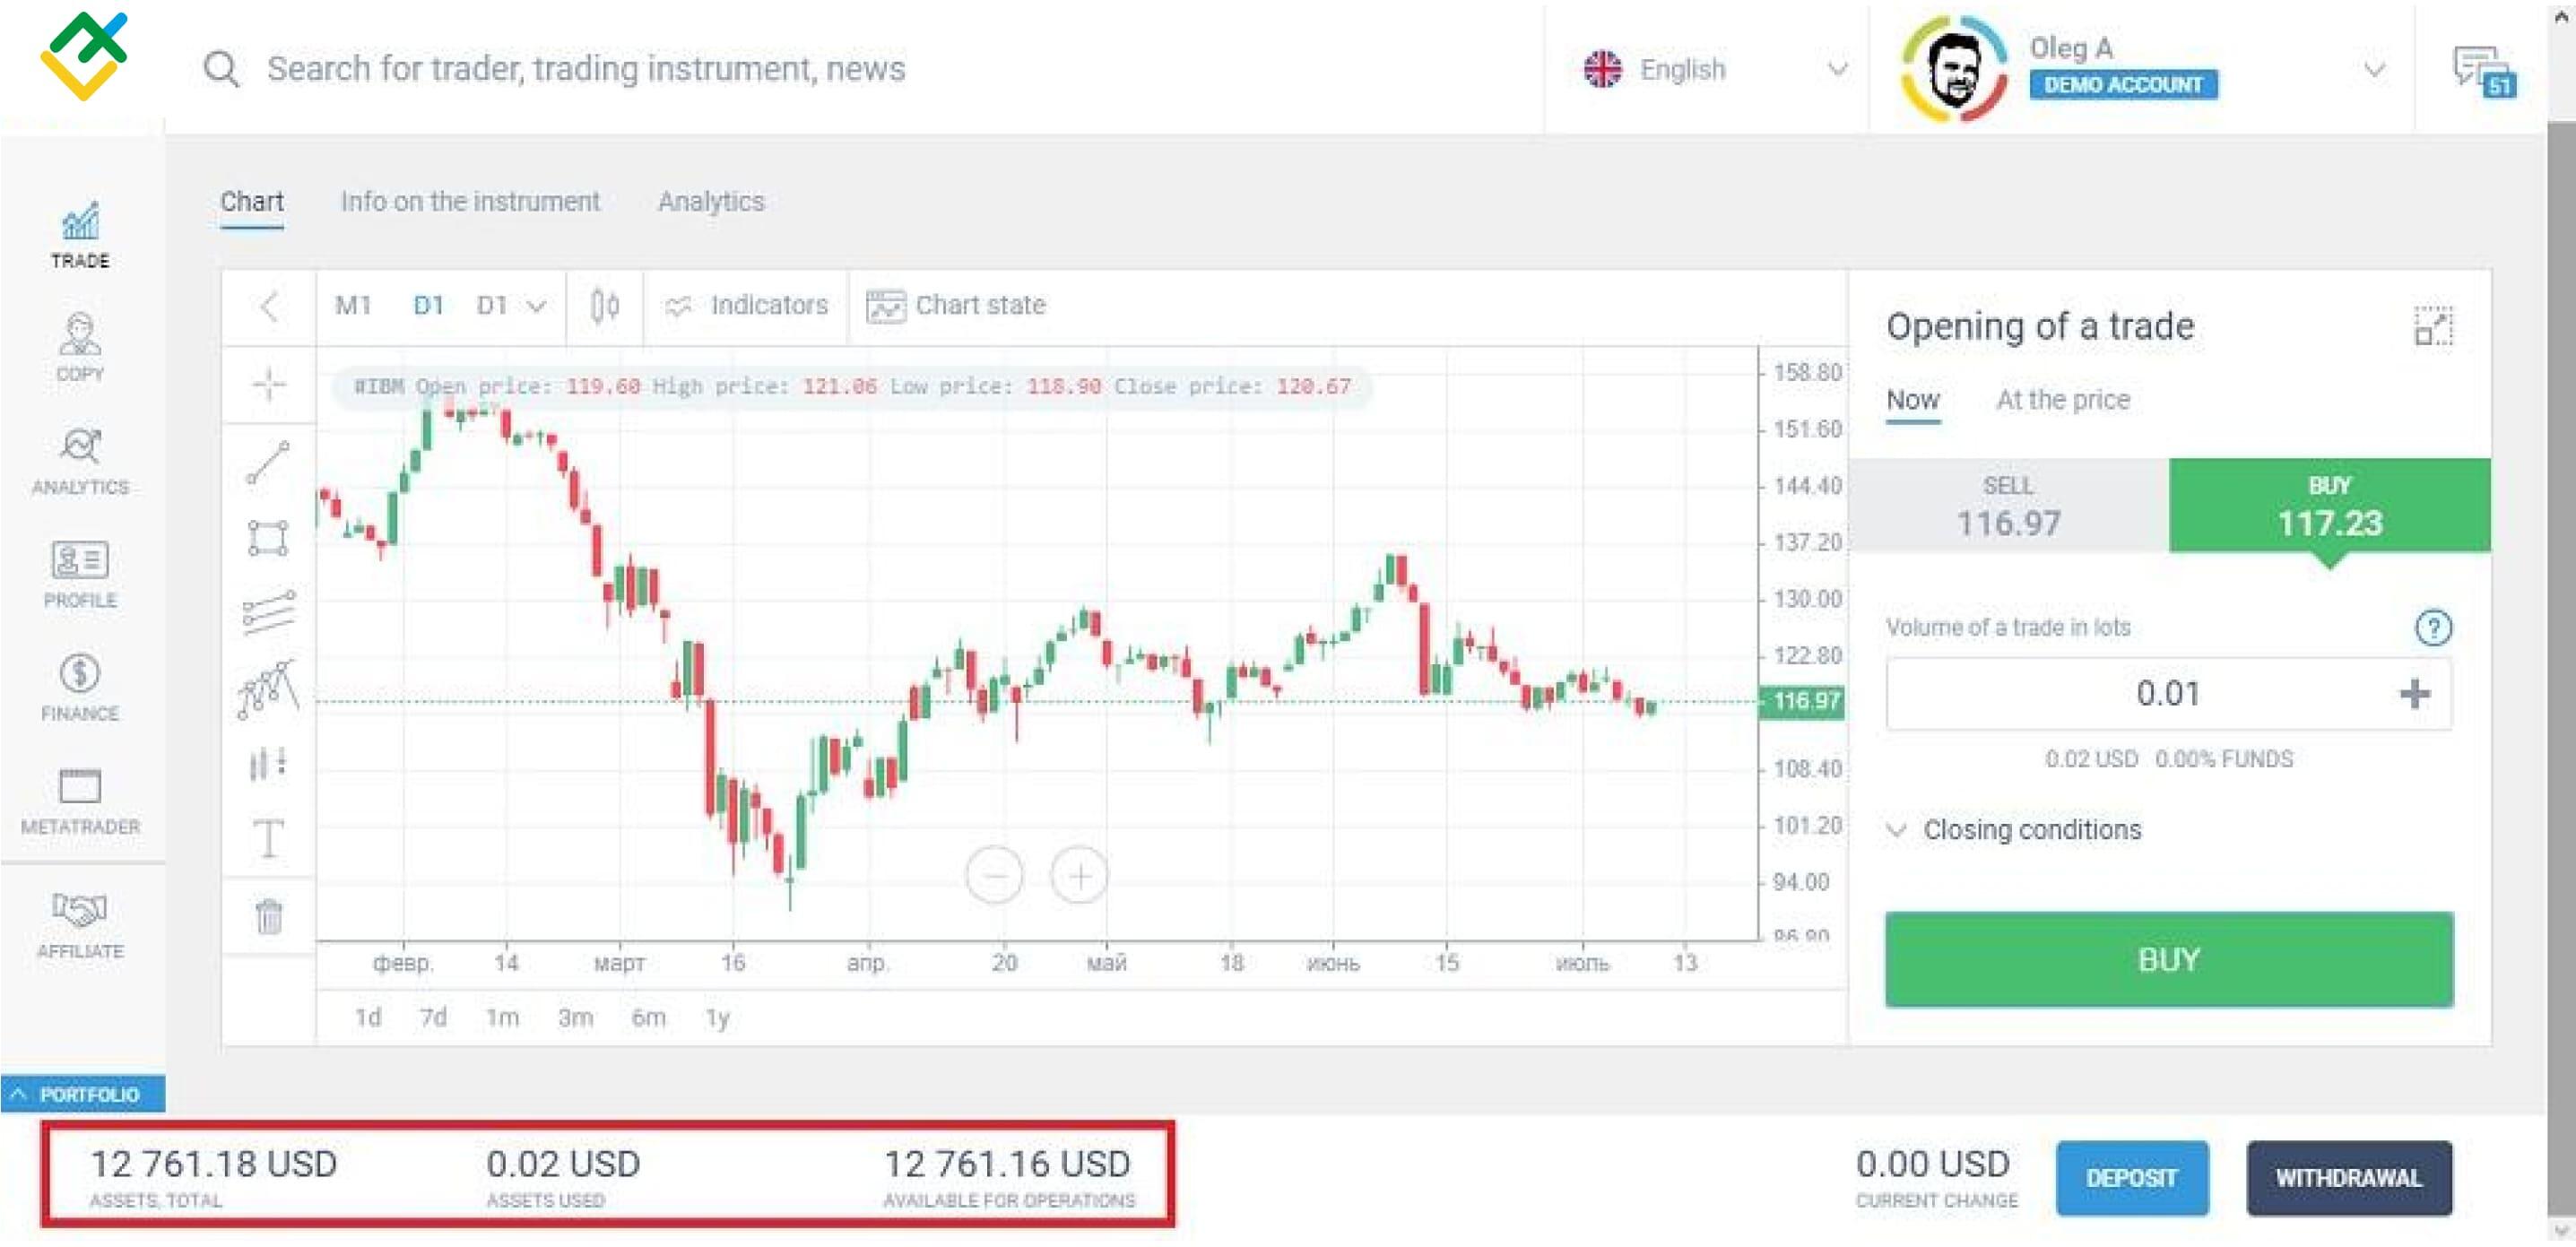Image resolution: width=2576 pixels, height=1247 pixels.
Task: Open the text annotation tool
Action: (x=267, y=838)
